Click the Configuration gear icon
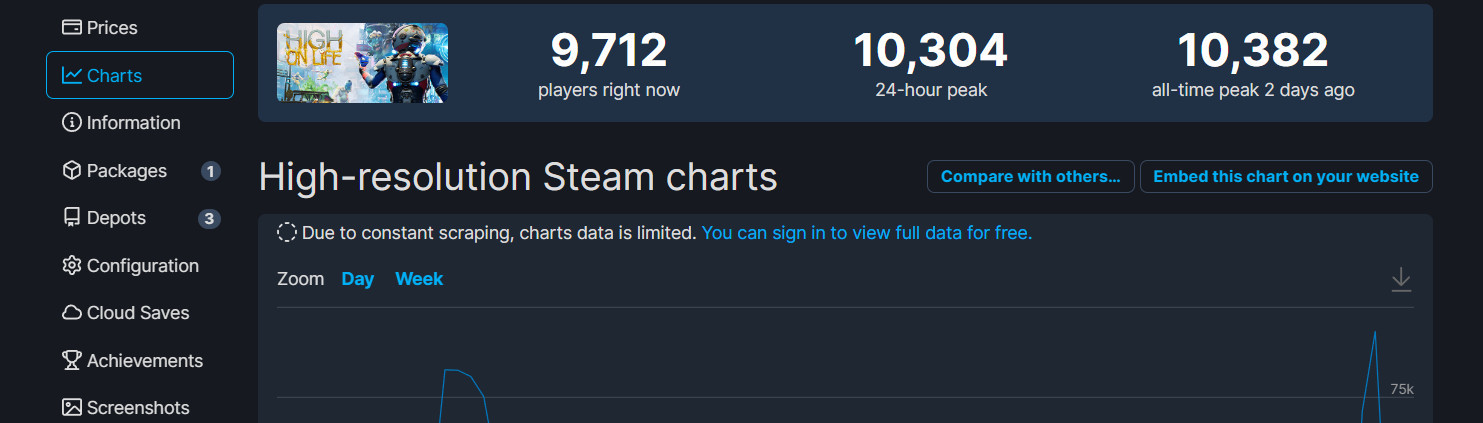The height and width of the screenshot is (423, 1483). coord(72,266)
